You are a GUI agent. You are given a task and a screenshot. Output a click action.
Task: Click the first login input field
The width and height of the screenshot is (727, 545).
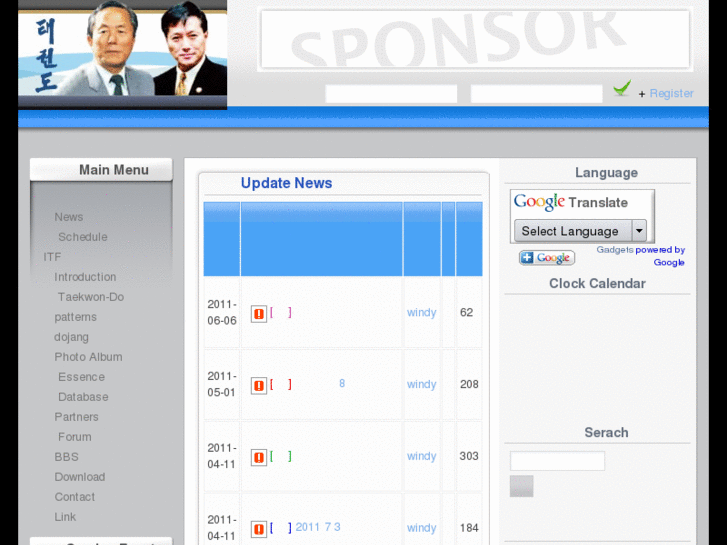pos(391,94)
